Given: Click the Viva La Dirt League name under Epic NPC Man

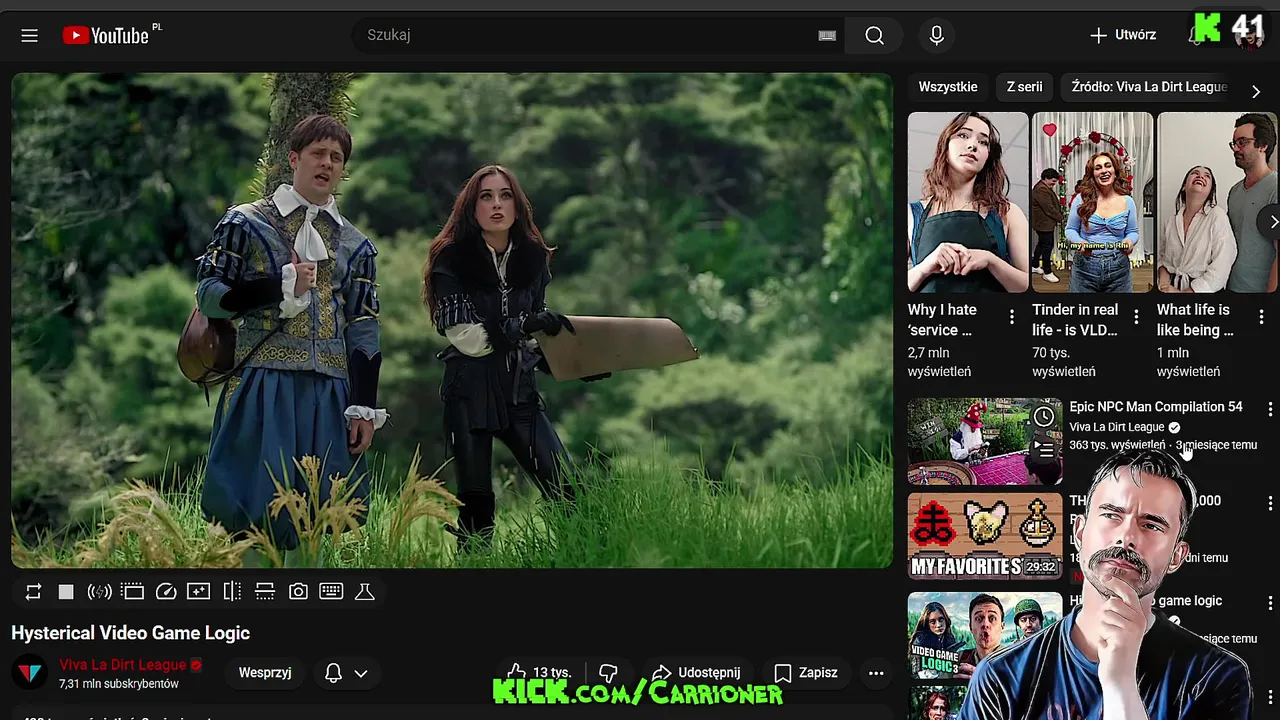Looking at the screenshot, I should (x=1117, y=427).
